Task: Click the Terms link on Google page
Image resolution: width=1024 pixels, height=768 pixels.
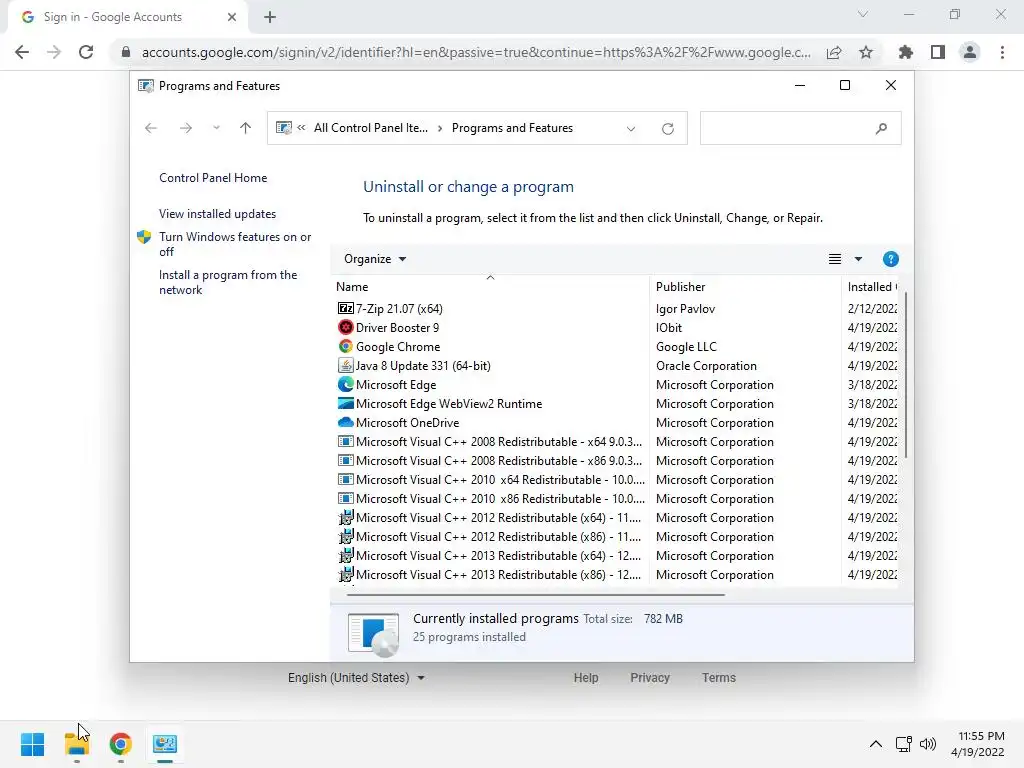Action: click(x=719, y=678)
